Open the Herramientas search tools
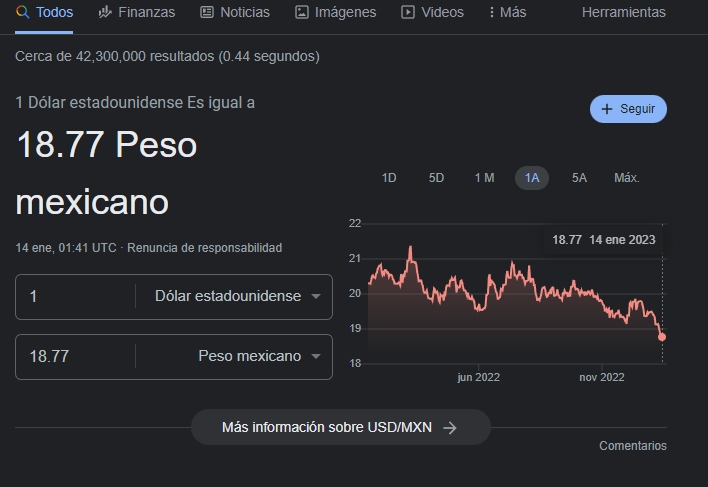Image resolution: width=708 pixels, height=487 pixels. pyautogui.click(x=623, y=12)
